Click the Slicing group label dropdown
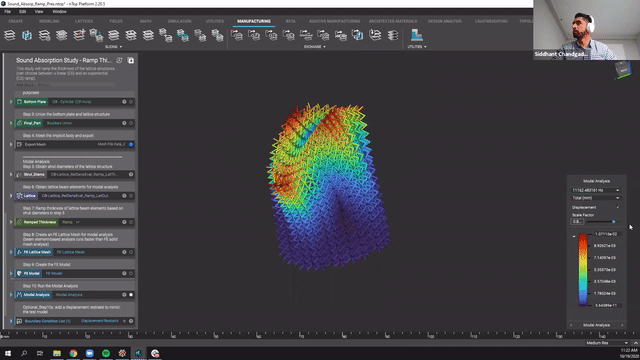The width and height of the screenshot is (640, 360). (113, 47)
